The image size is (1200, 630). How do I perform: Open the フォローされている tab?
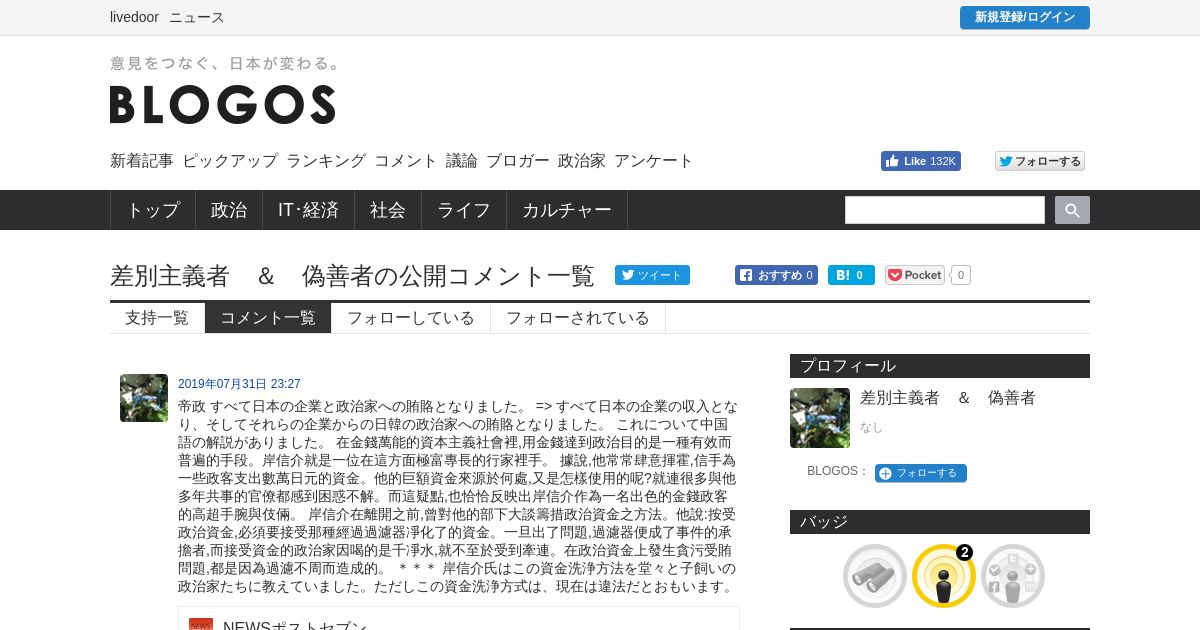tap(578, 318)
